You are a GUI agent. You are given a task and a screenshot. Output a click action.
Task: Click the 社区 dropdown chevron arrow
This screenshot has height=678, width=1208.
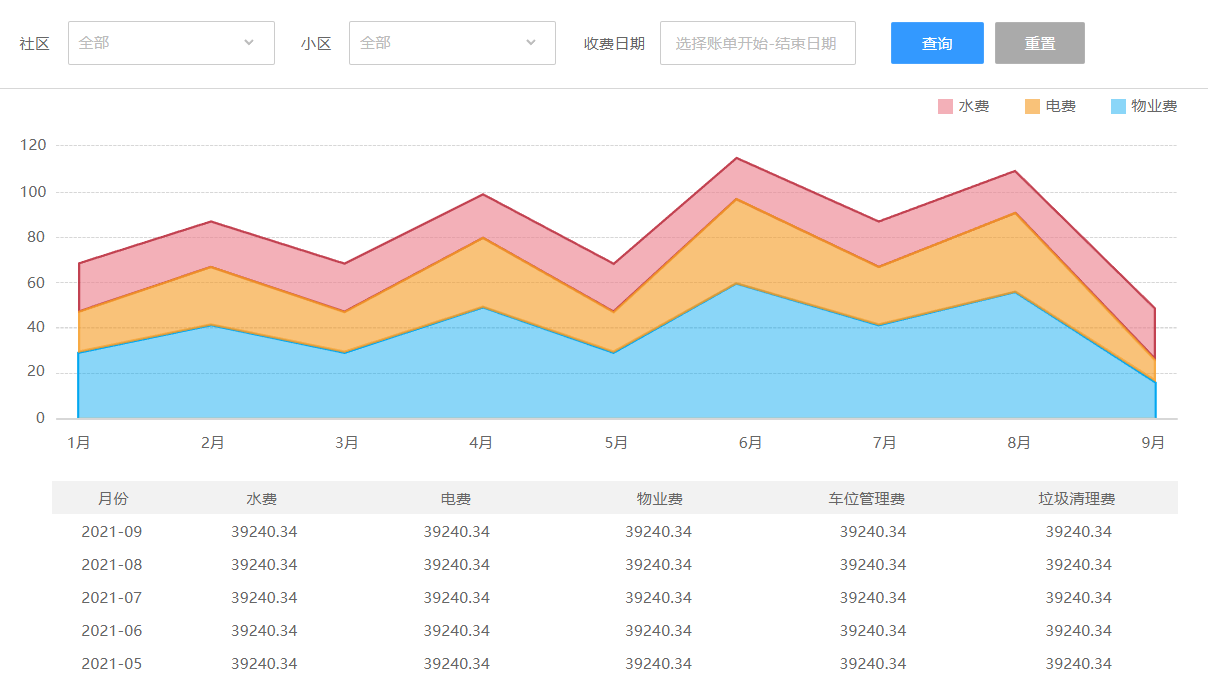249,43
